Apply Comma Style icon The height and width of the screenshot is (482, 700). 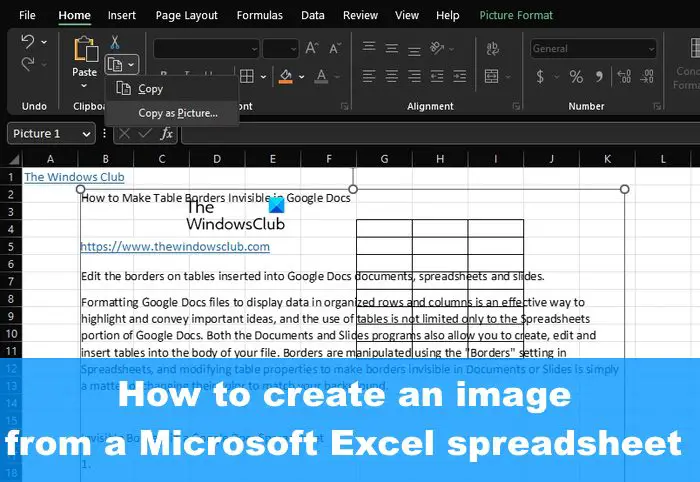point(600,77)
